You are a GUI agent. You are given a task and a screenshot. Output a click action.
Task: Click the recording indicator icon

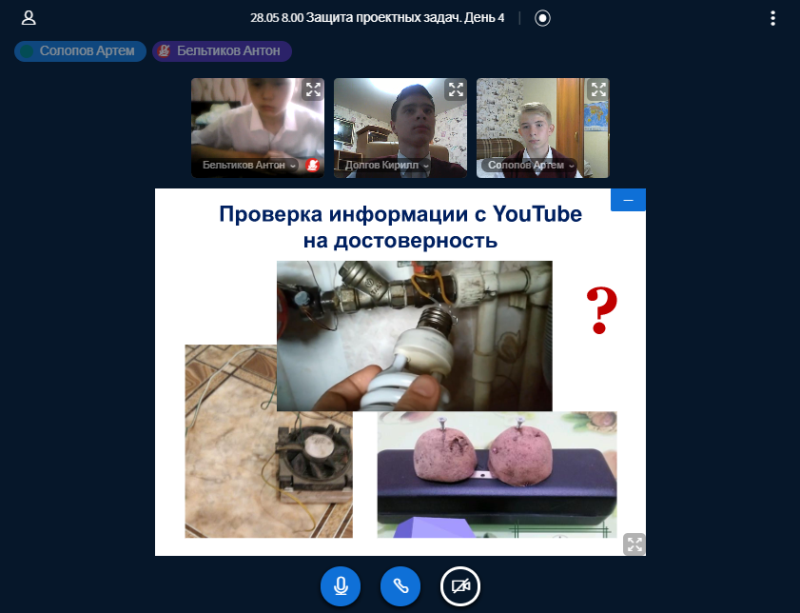tap(542, 18)
